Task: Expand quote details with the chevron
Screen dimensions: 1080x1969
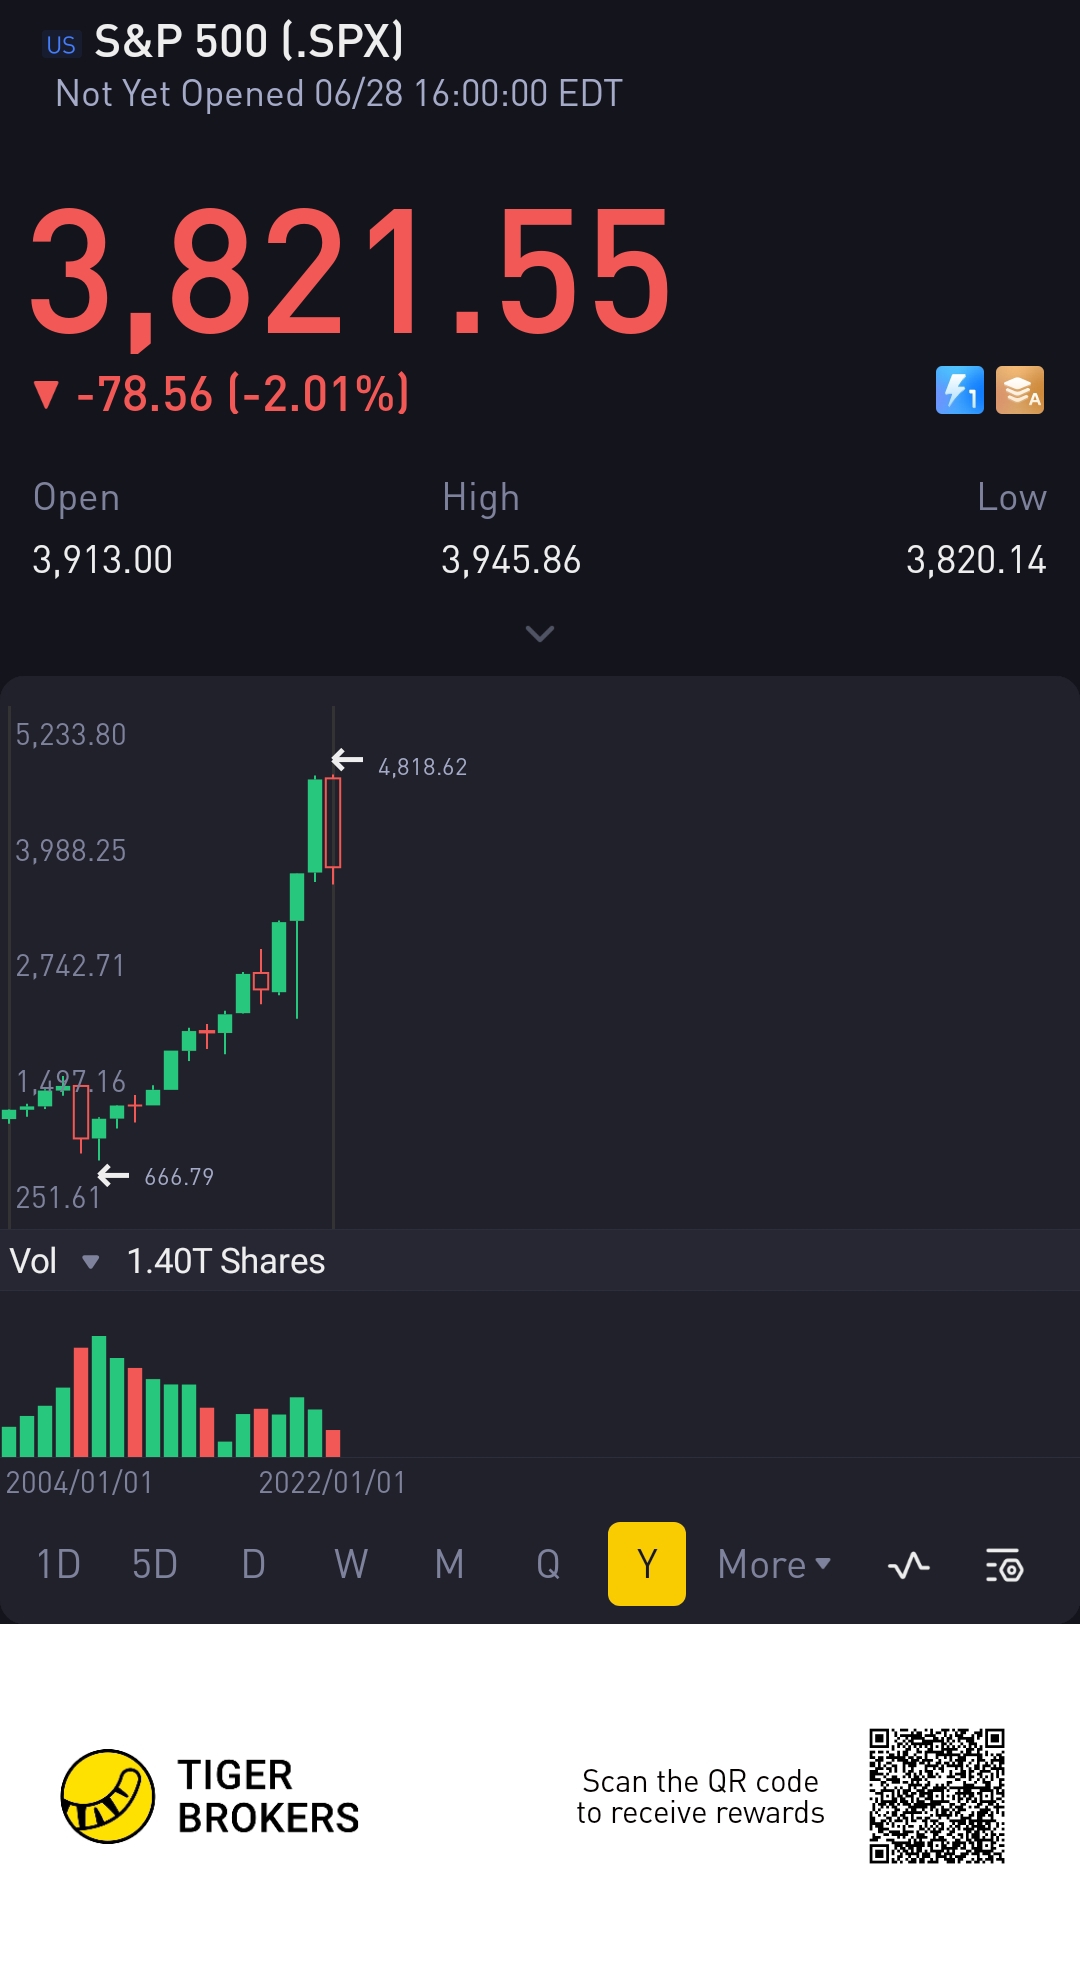Action: point(540,634)
